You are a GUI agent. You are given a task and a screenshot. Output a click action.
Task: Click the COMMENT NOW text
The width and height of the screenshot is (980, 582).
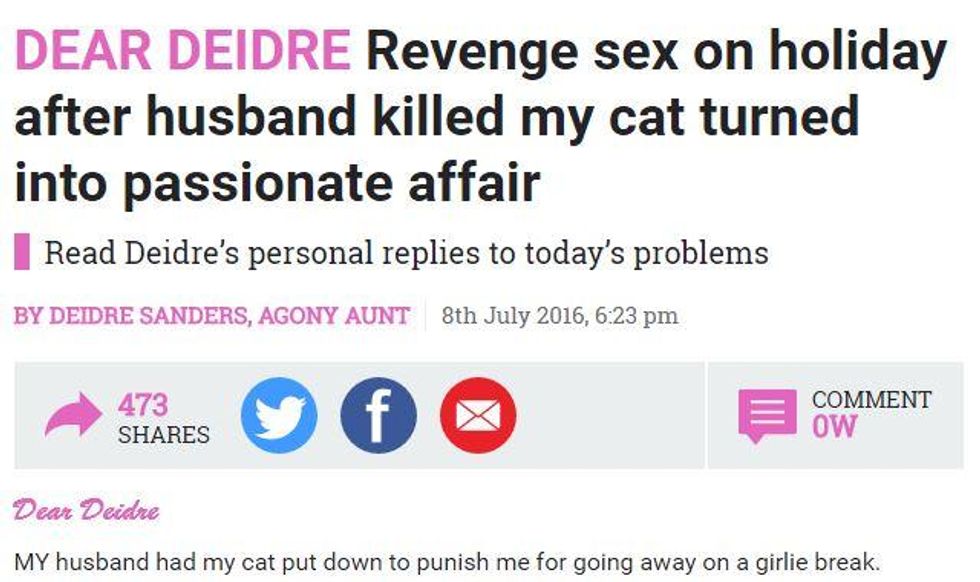(871, 413)
